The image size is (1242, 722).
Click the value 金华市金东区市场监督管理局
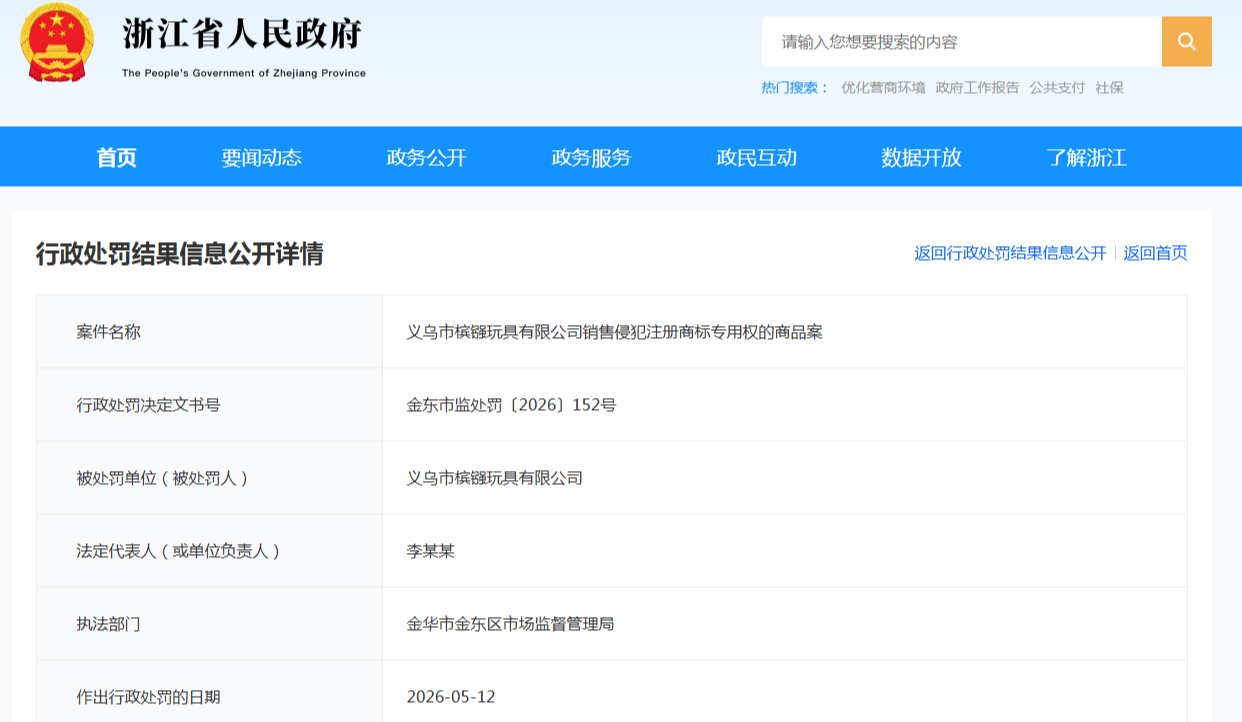coord(510,624)
